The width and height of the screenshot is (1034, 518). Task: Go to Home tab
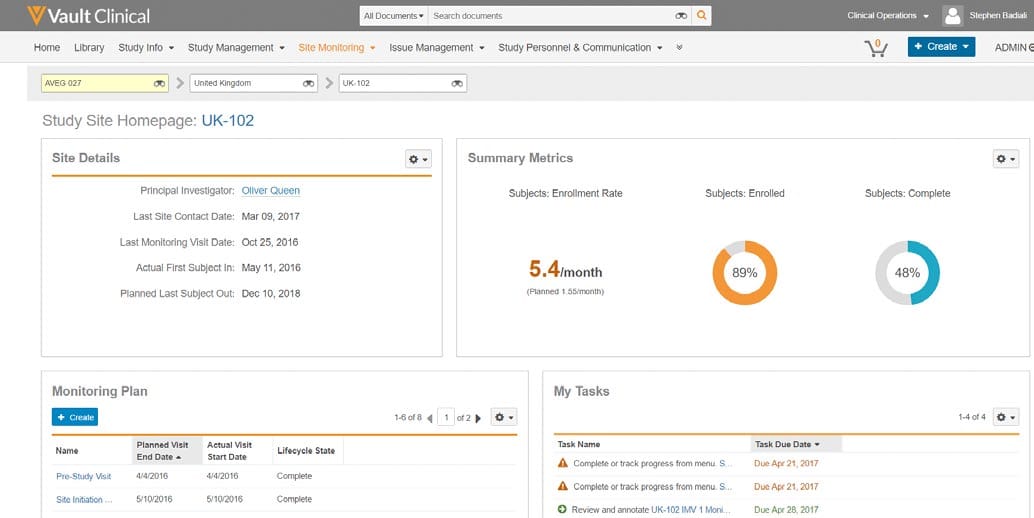coord(47,47)
